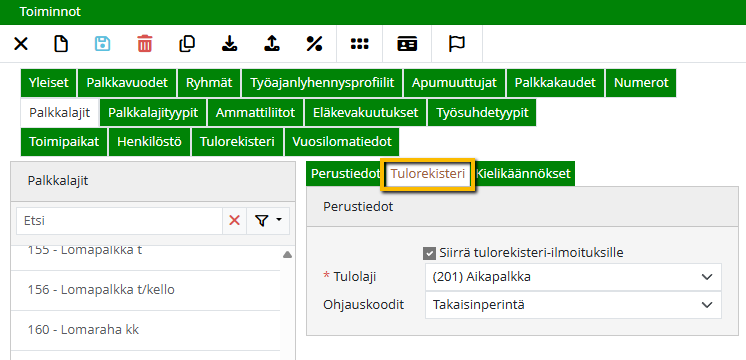746x360 pixels.
Task: Click the download/import tray icon
Action: coord(229,44)
